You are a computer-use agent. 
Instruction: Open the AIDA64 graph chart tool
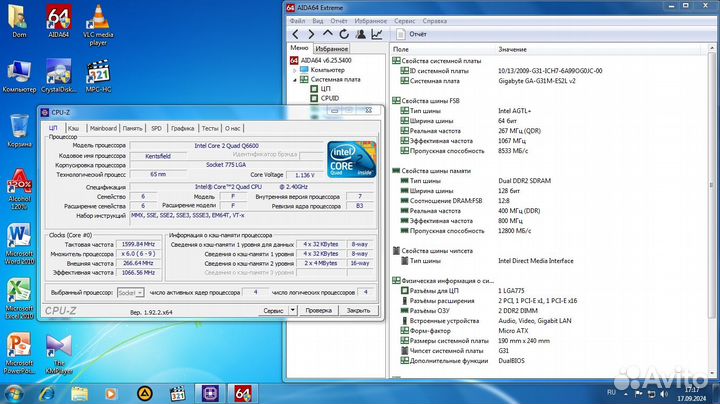(377, 34)
